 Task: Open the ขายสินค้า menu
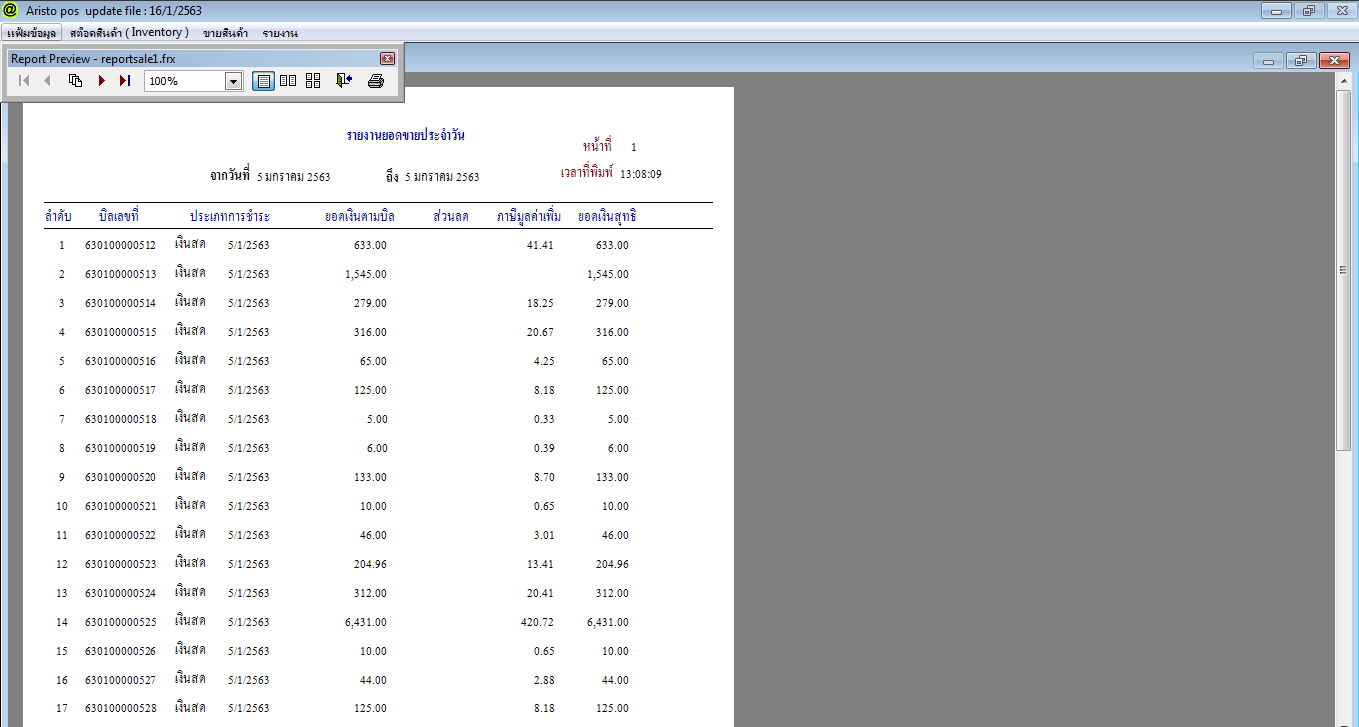click(225, 33)
